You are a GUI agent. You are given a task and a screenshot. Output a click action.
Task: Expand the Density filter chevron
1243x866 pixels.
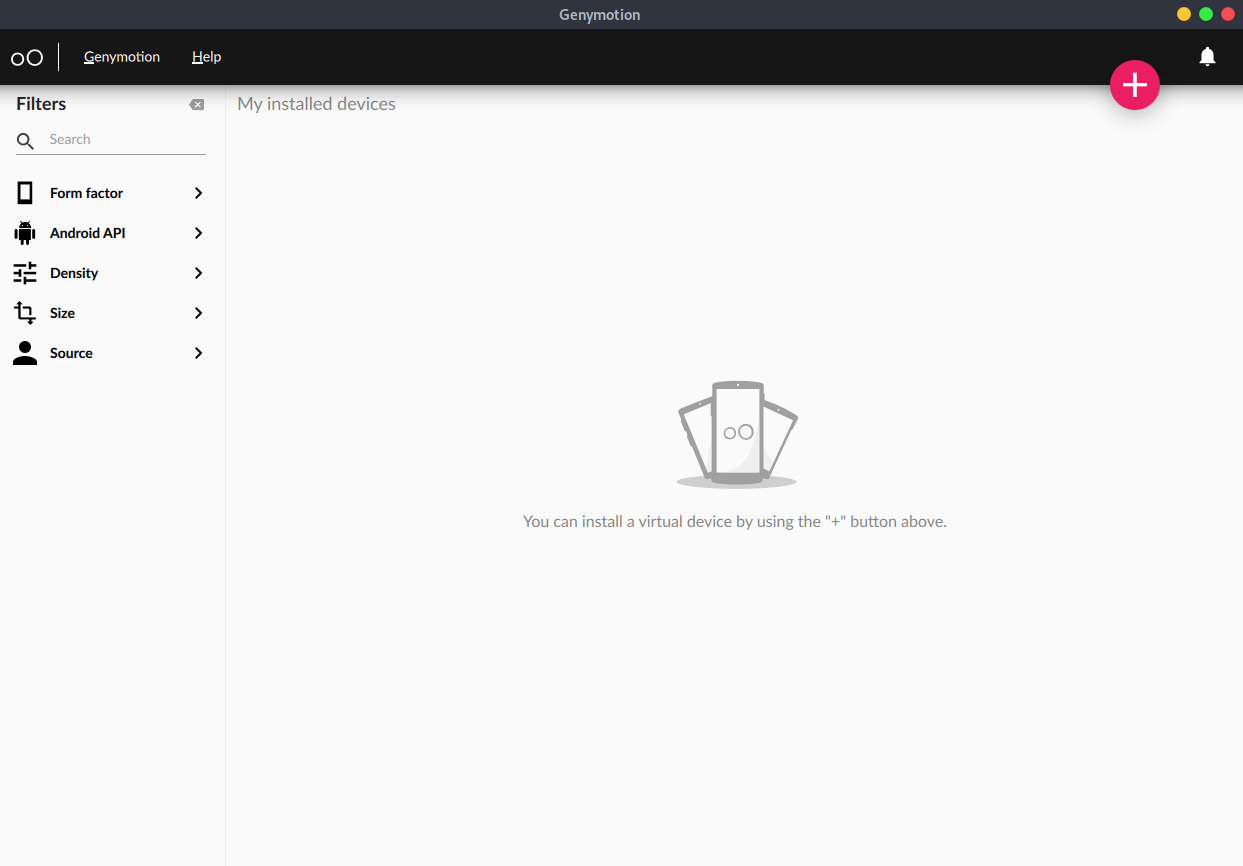coord(198,273)
